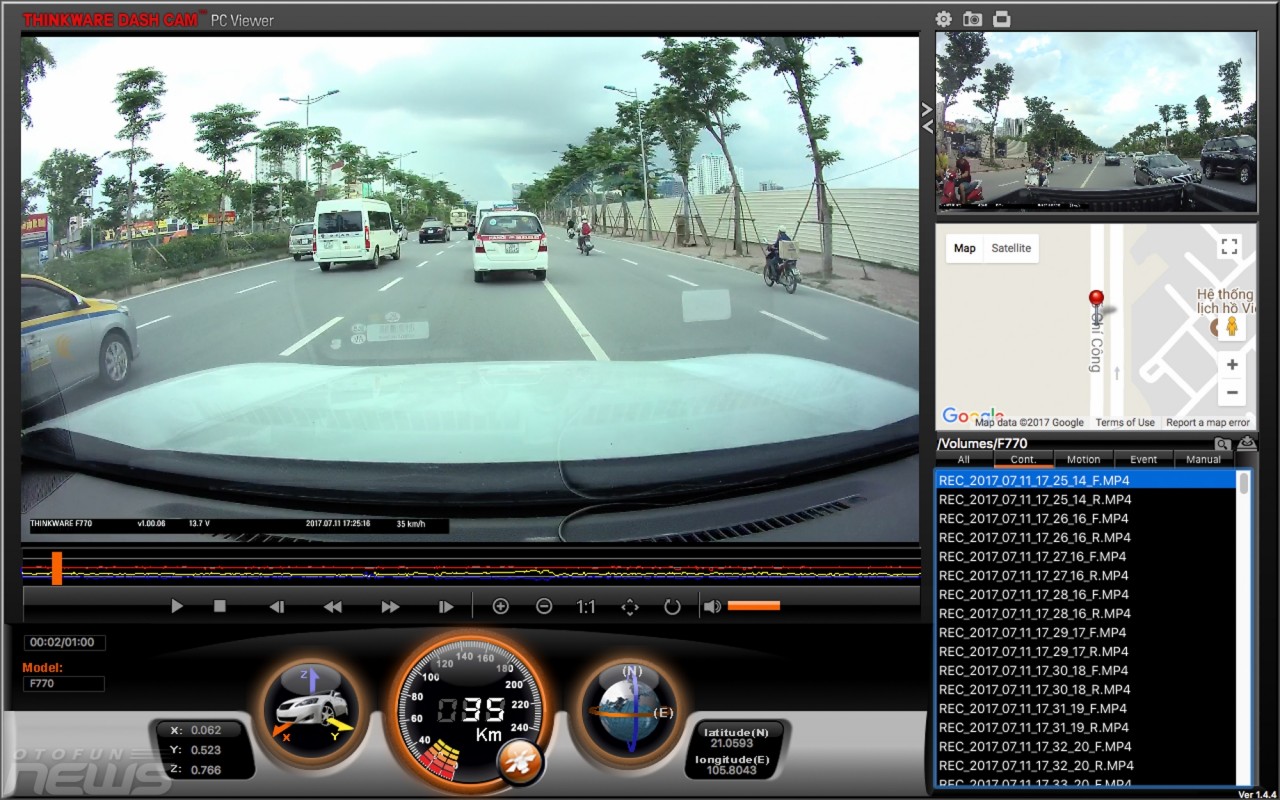Step forward one frame
The width and height of the screenshot is (1280, 800).
(x=446, y=606)
